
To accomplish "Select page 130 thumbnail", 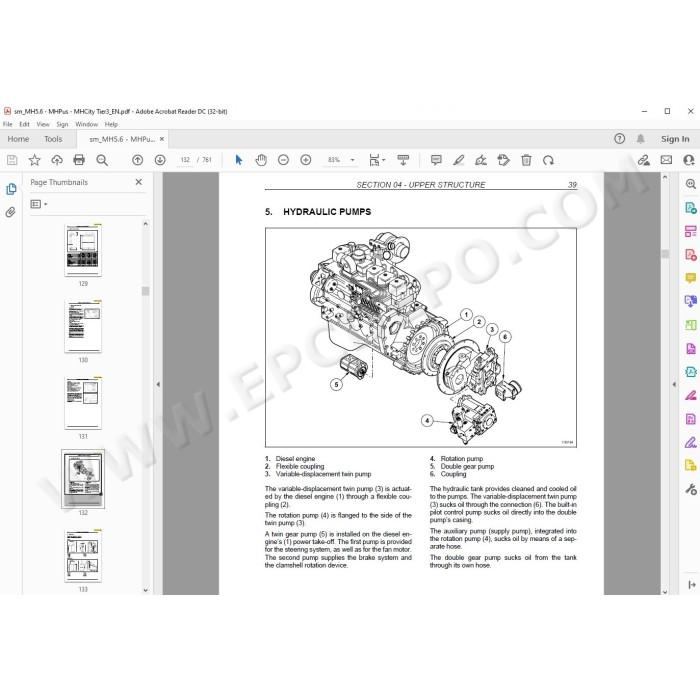I will point(83,327).
